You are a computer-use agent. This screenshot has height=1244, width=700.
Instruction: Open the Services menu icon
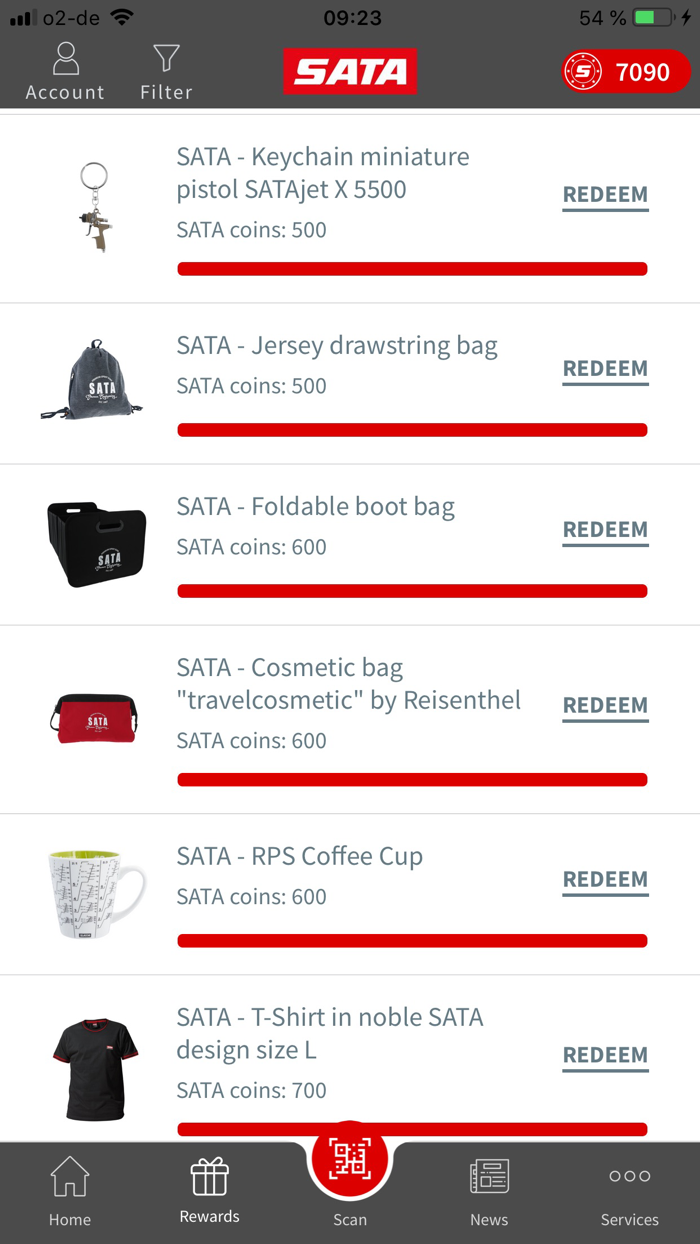(629, 1178)
